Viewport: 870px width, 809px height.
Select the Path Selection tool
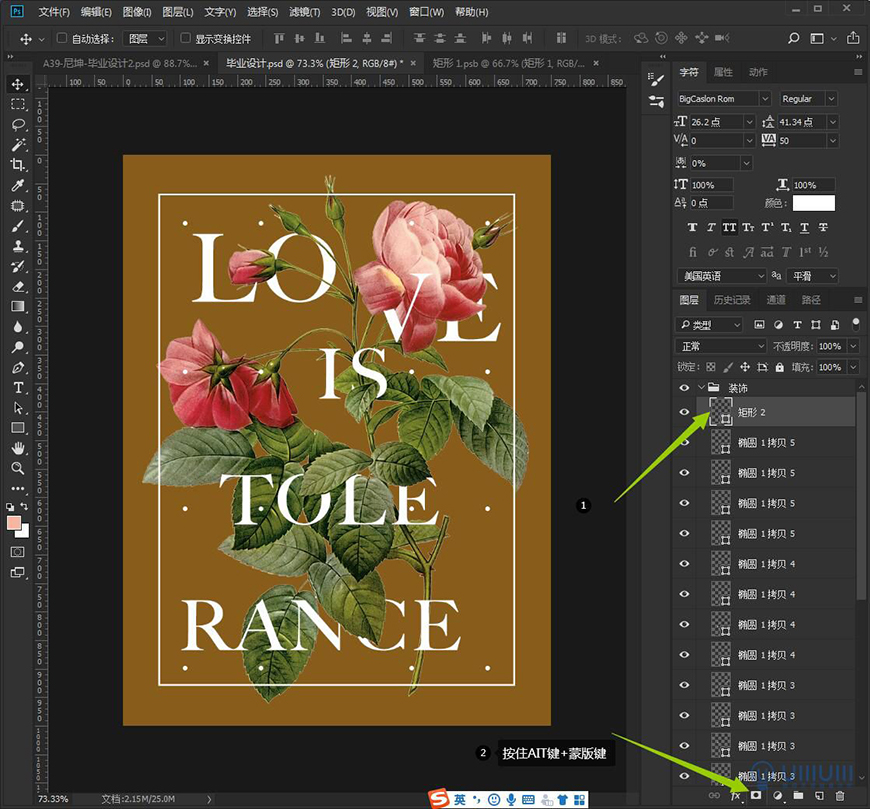(x=18, y=408)
